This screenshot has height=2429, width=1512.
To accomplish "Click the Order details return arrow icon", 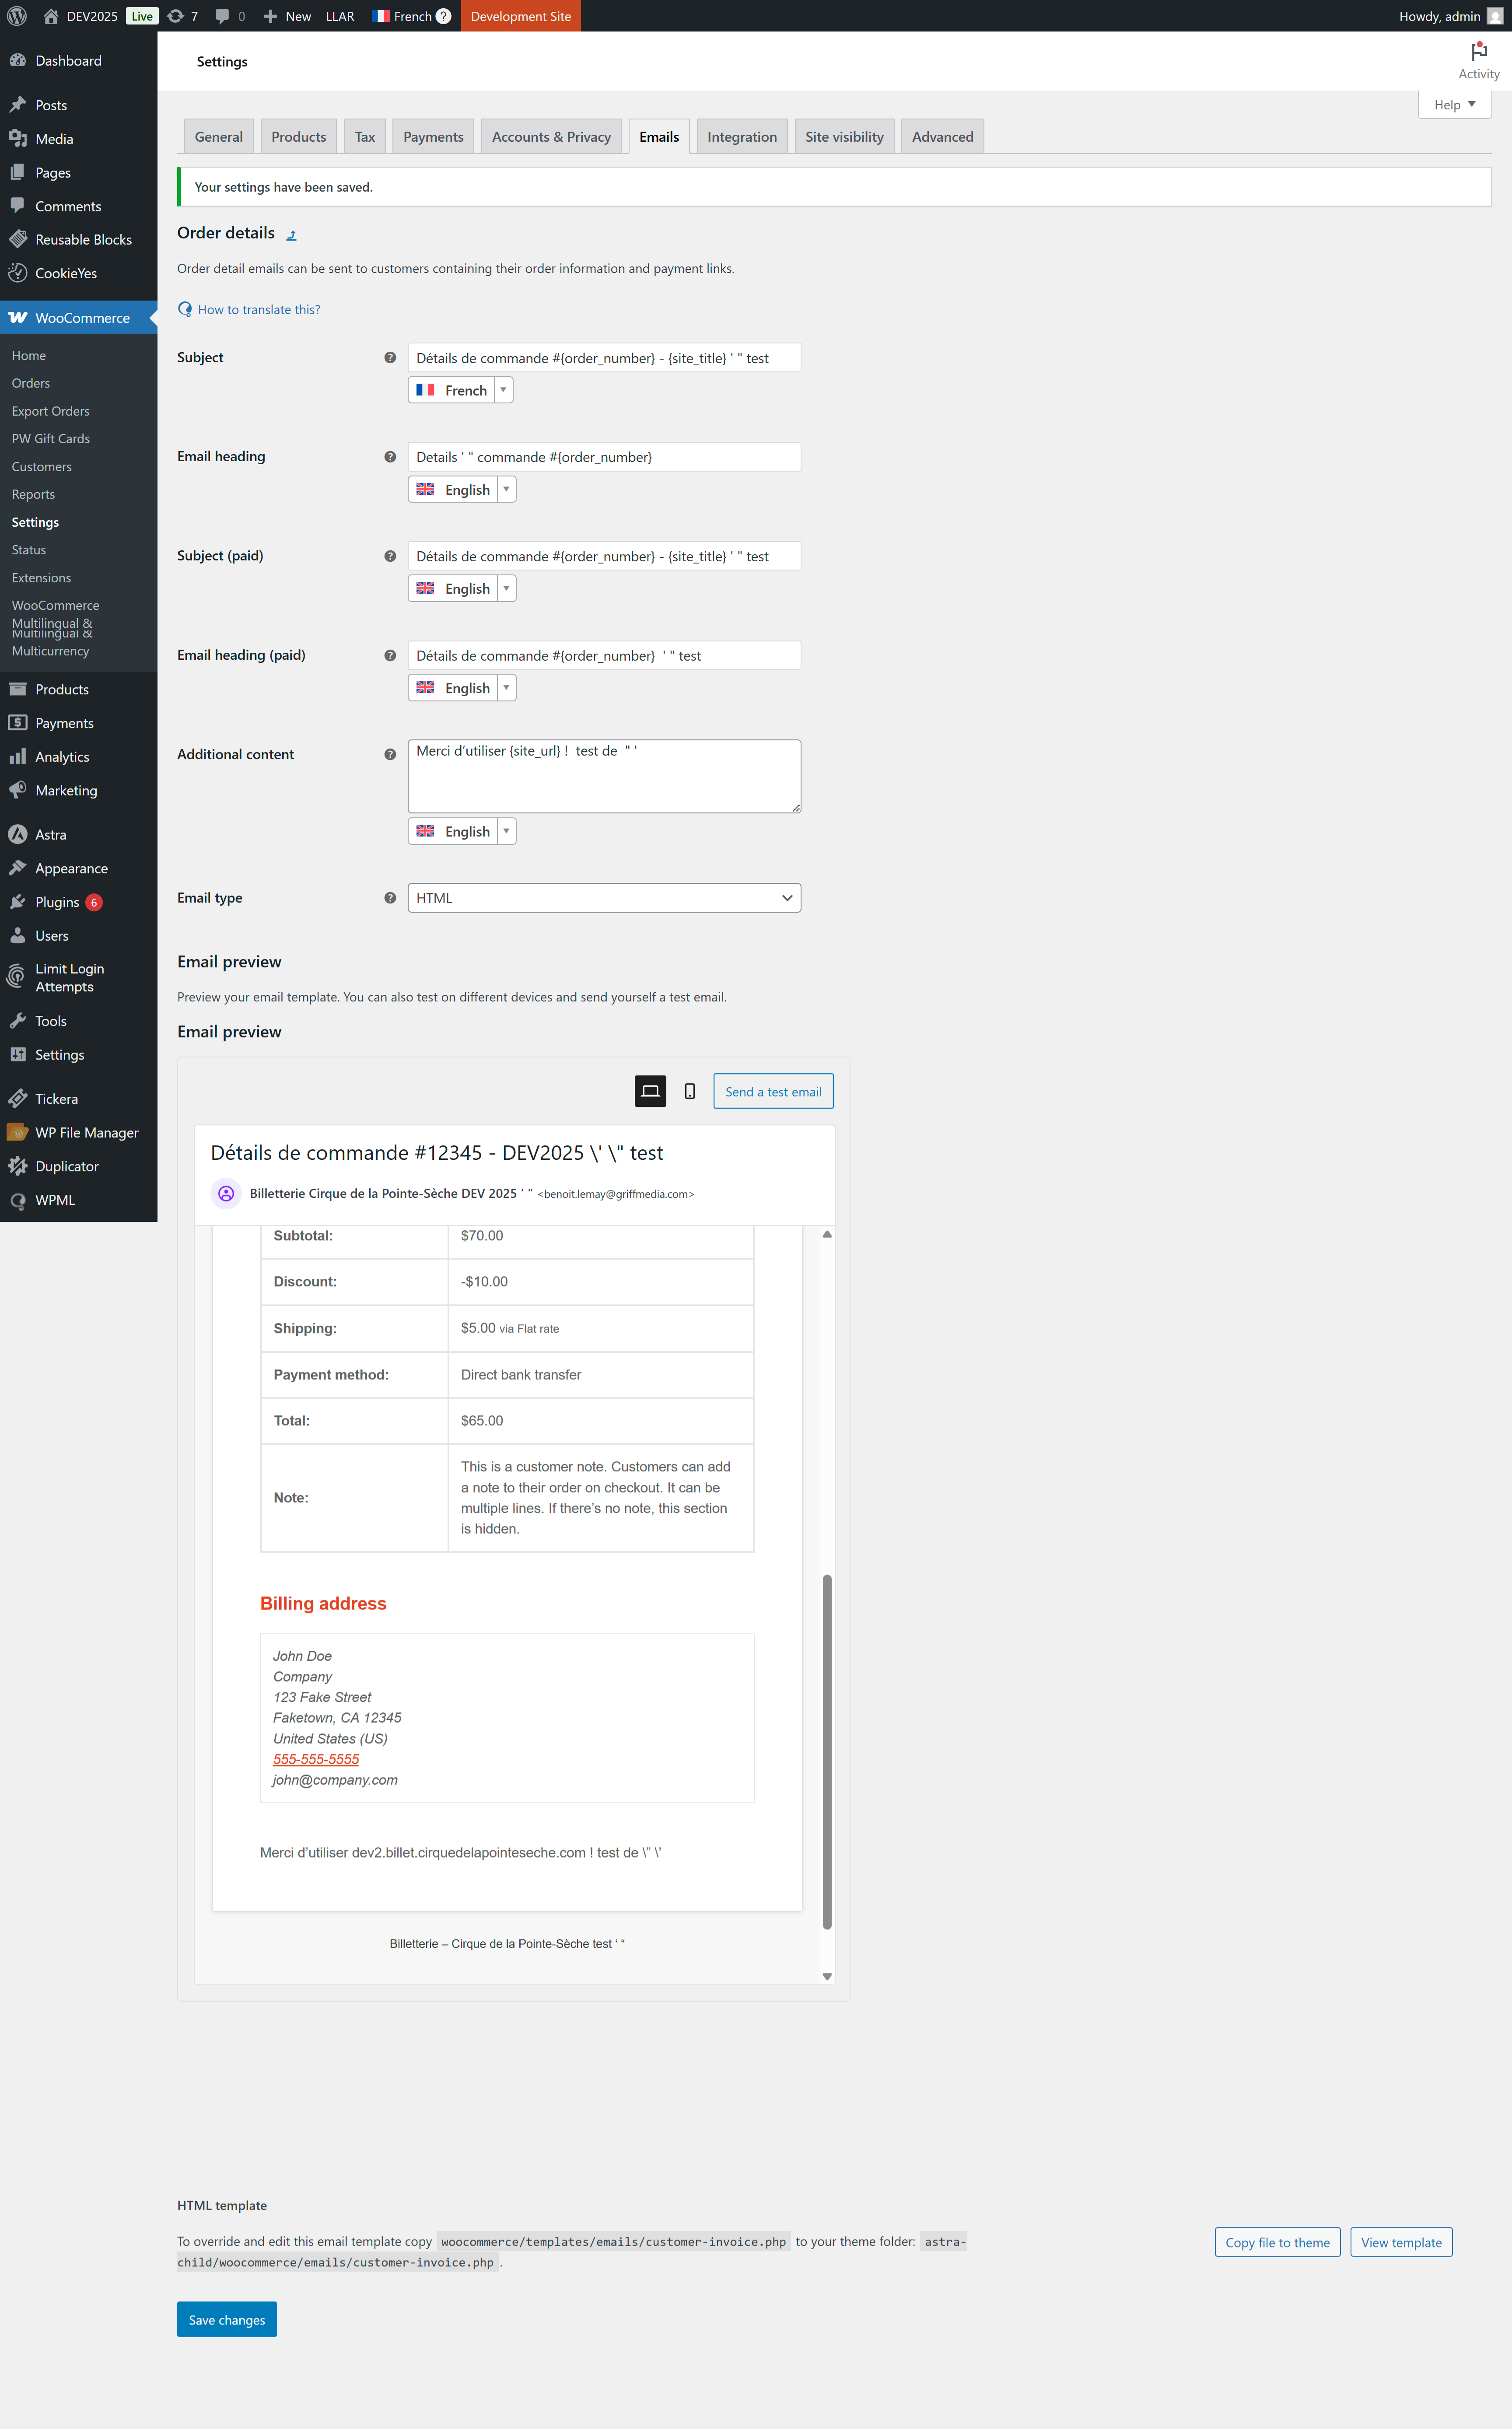I will pyautogui.click(x=291, y=235).
